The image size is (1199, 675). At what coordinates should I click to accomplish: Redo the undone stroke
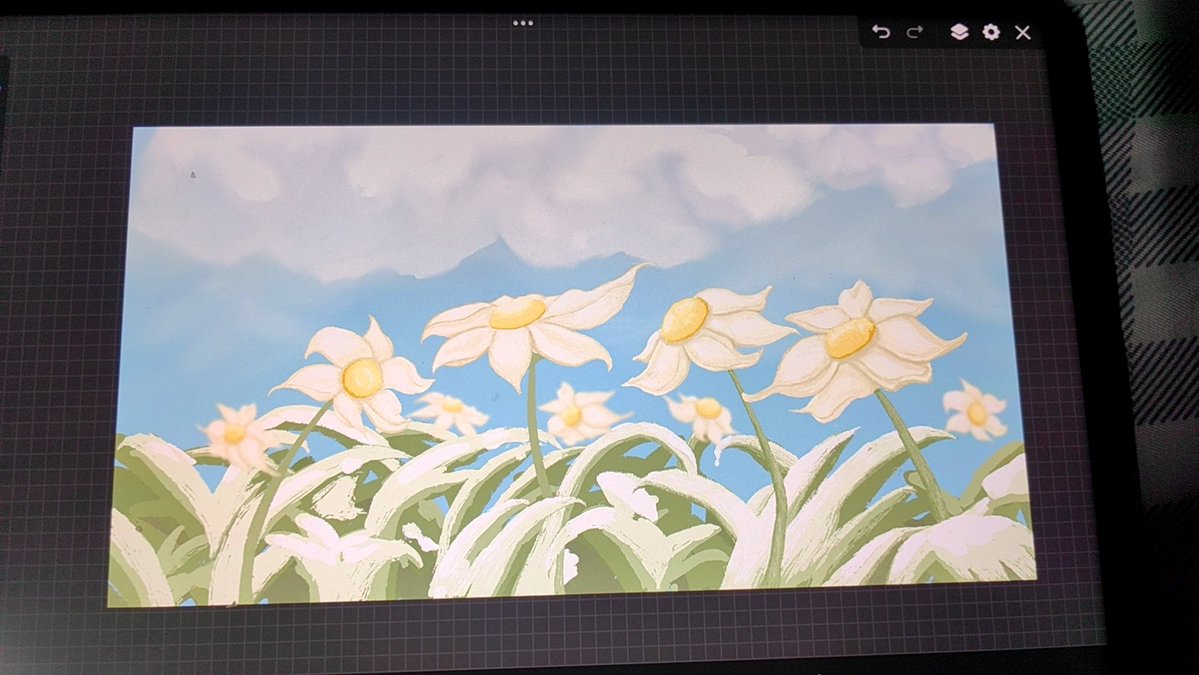tap(915, 31)
